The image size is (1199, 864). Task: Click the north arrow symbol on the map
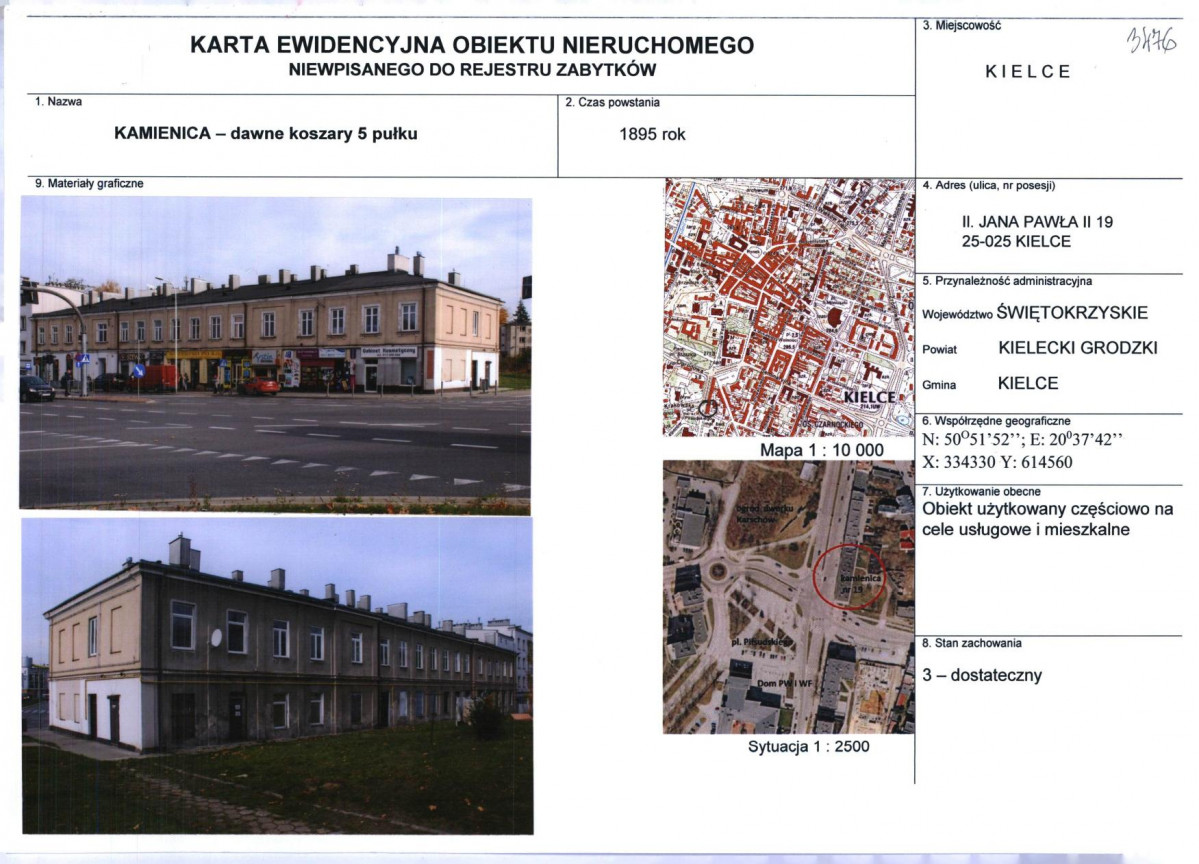coord(708,409)
